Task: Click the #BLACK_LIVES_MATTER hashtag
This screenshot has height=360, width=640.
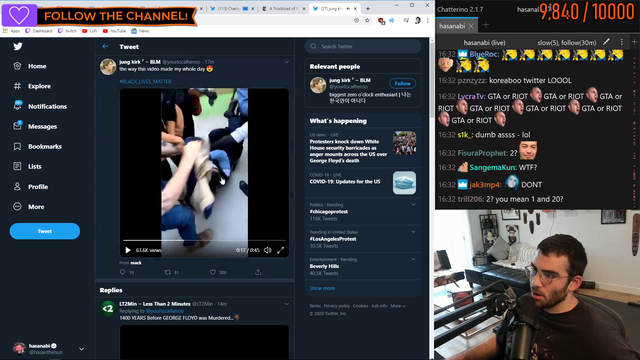Action: [x=145, y=82]
